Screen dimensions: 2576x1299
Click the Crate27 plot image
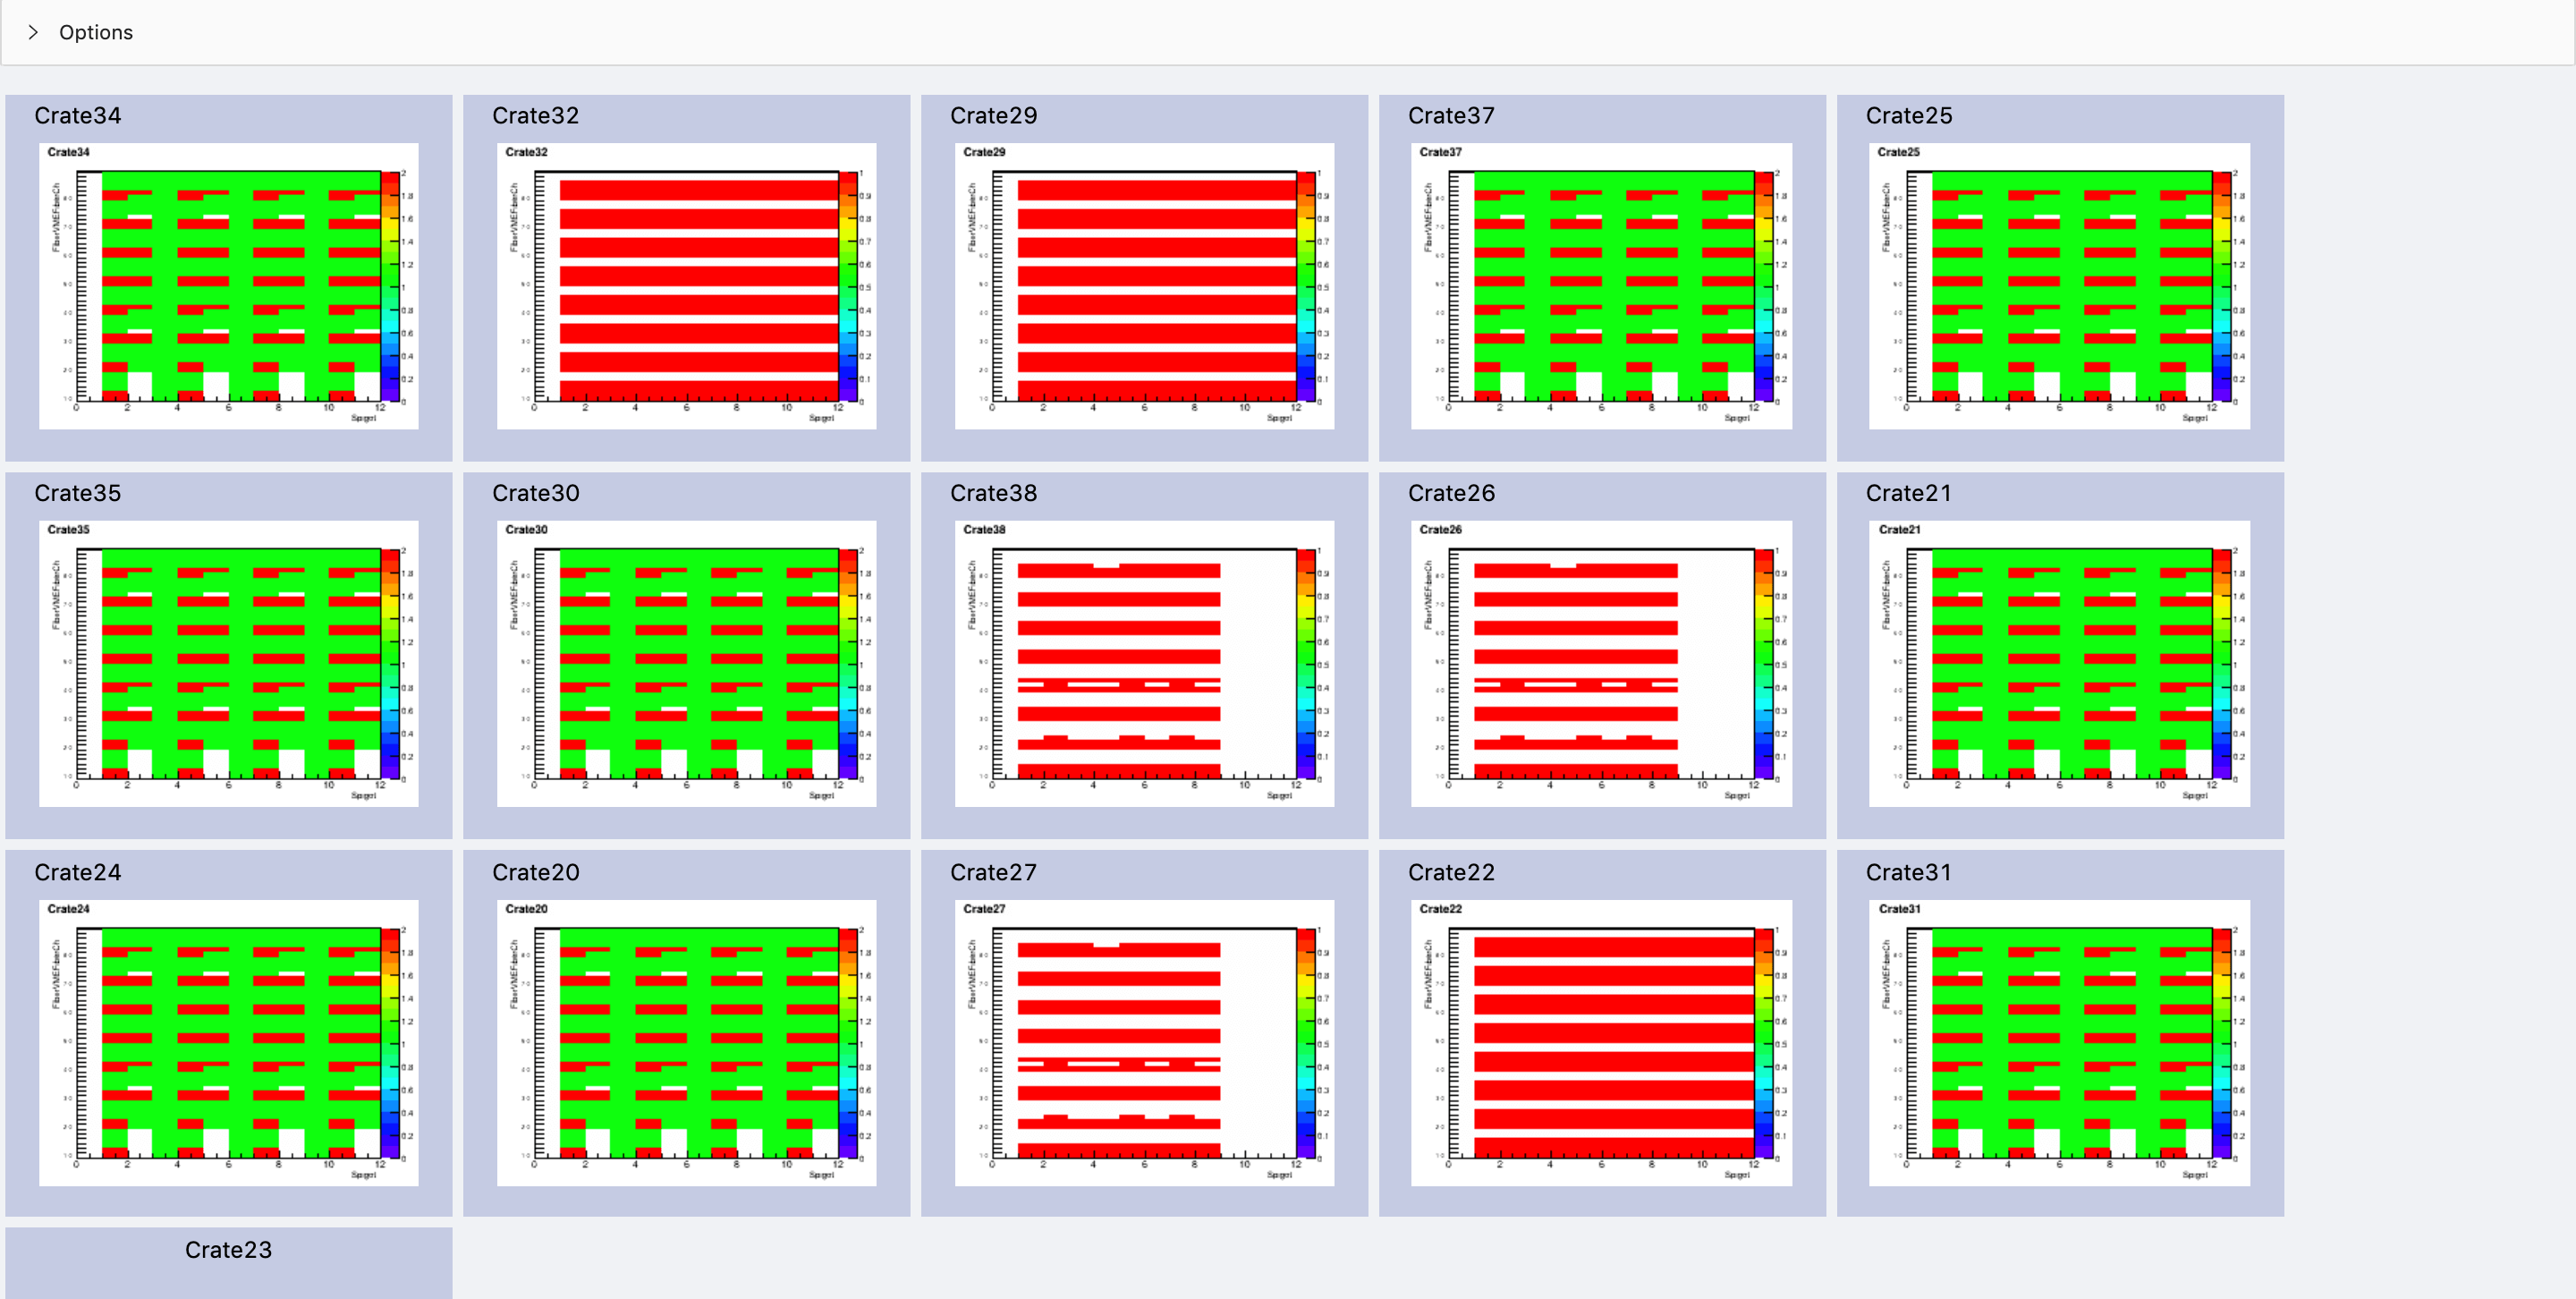coord(1144,1042)
